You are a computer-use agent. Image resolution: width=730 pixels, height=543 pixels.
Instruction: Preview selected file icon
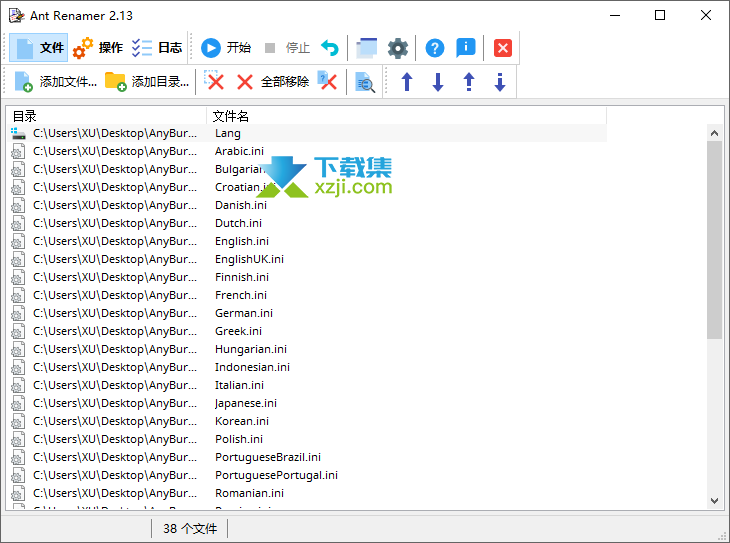pyautogui.click(x=365, y=82)
